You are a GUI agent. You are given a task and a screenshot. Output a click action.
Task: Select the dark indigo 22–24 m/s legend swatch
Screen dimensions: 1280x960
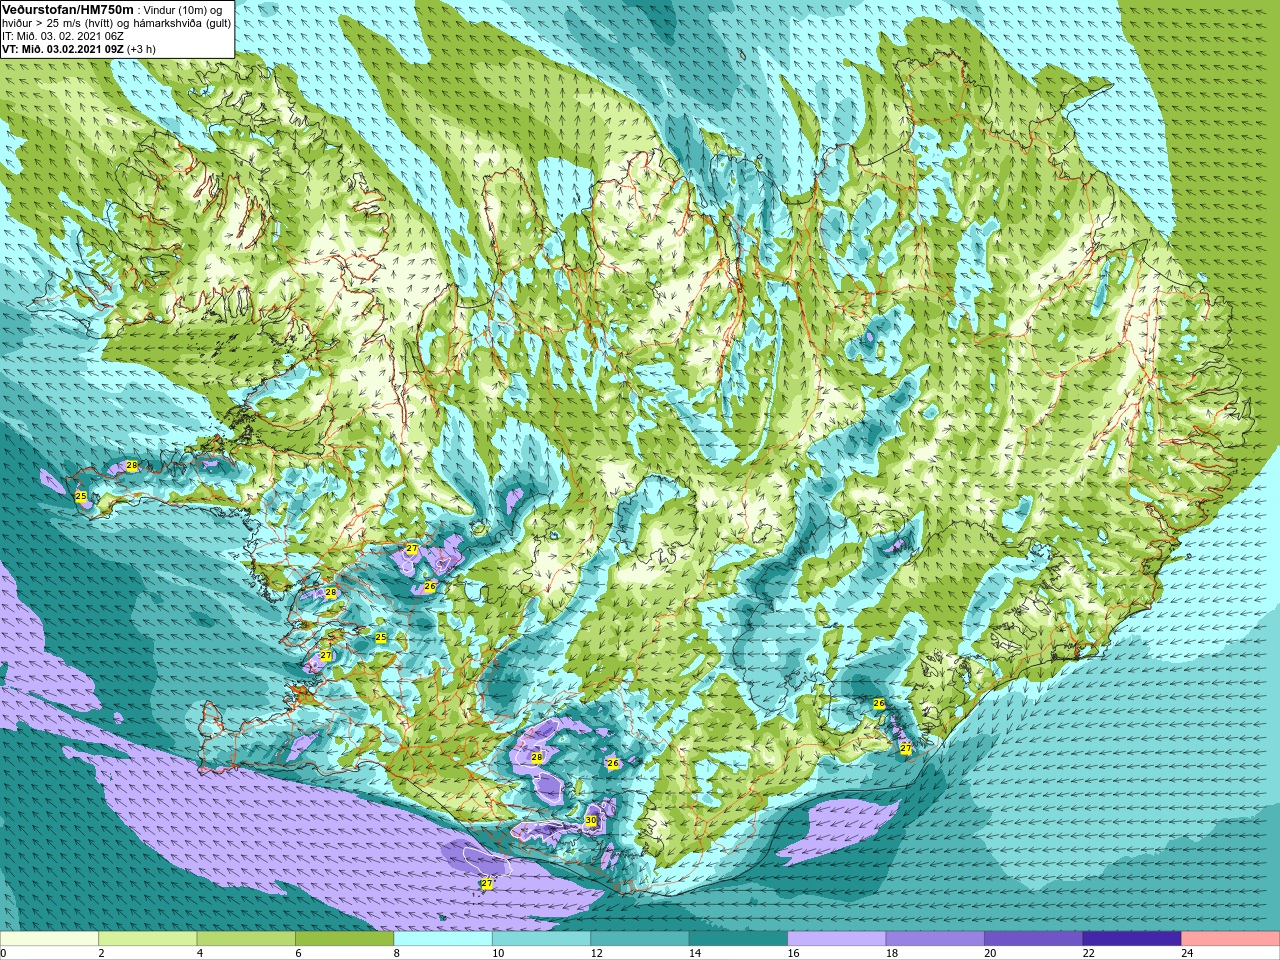pyautogui.click(x=1132, y=939)
